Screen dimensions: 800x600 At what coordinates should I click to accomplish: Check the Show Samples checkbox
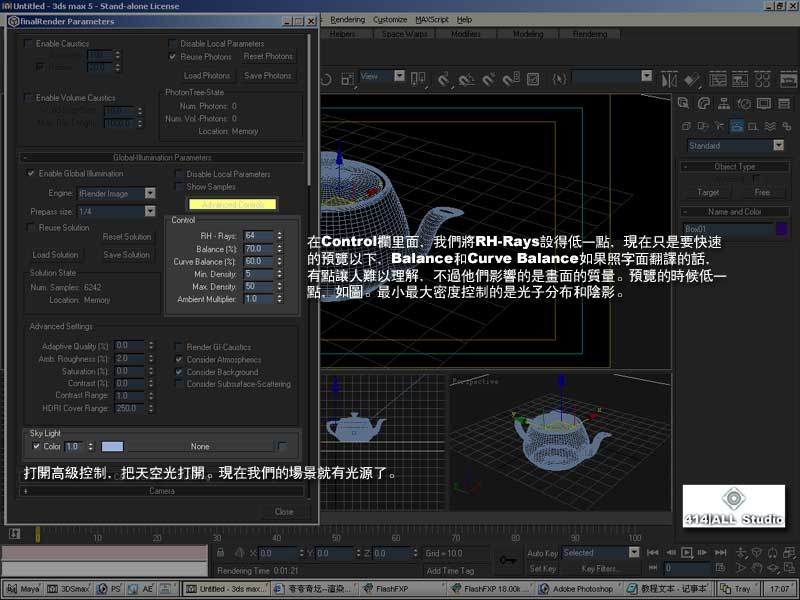pyautogui.click(x=179, y=187)
